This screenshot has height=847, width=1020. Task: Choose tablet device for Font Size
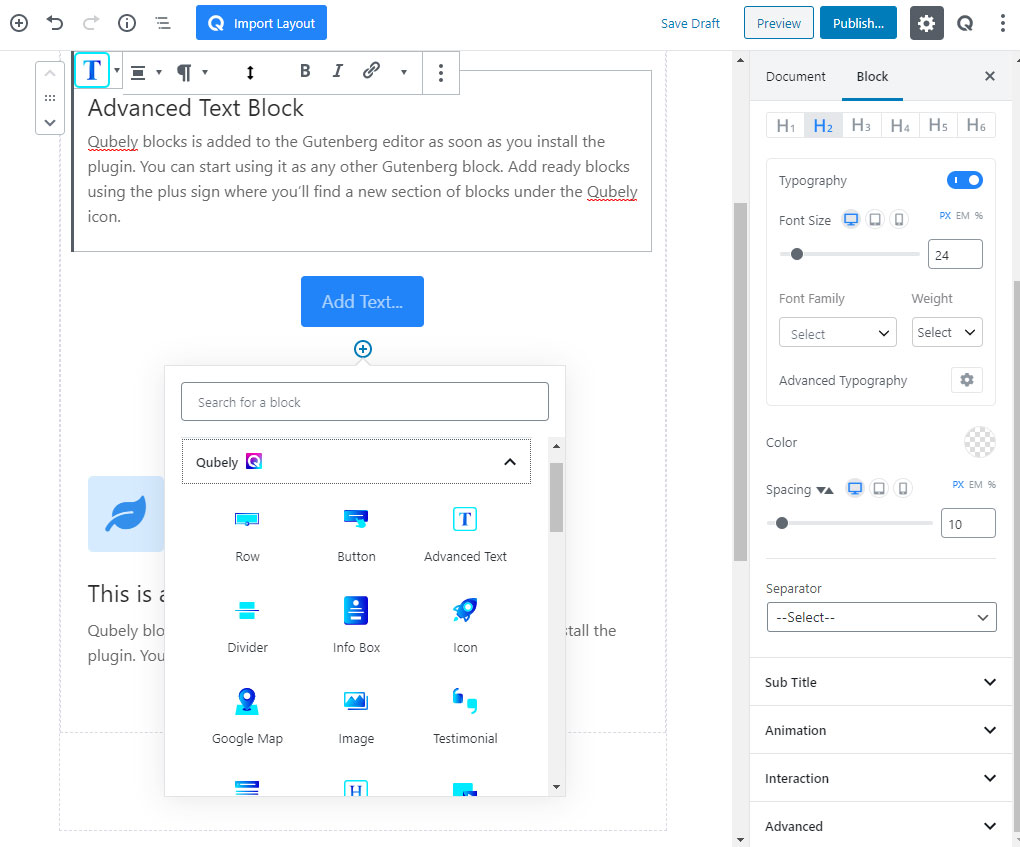(x=875, y=219)
